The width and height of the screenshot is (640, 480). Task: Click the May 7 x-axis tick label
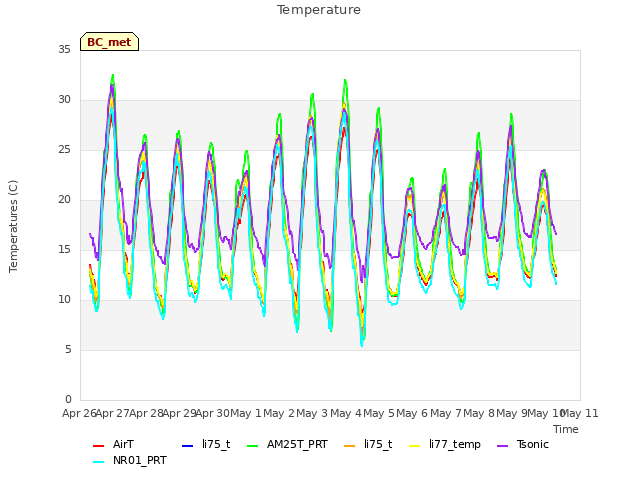446,413
